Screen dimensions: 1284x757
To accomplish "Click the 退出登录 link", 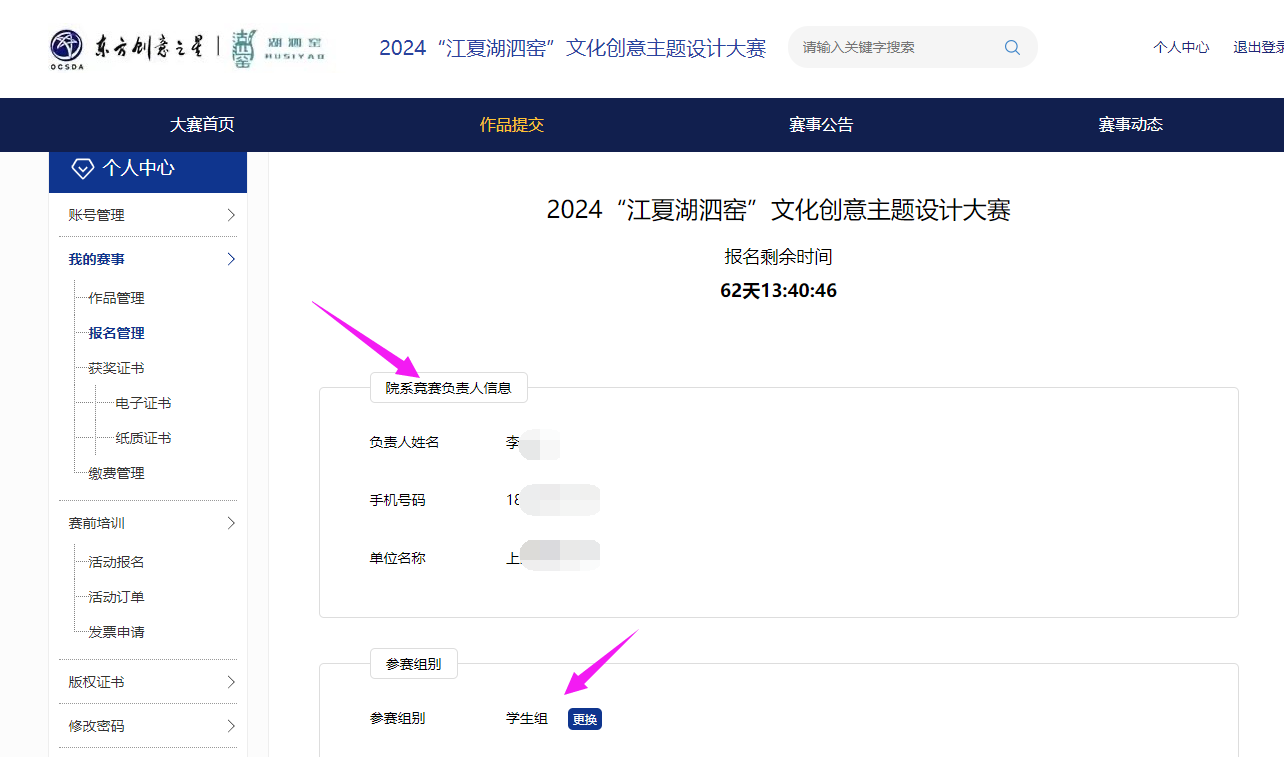I will [x=1258, y=47].
